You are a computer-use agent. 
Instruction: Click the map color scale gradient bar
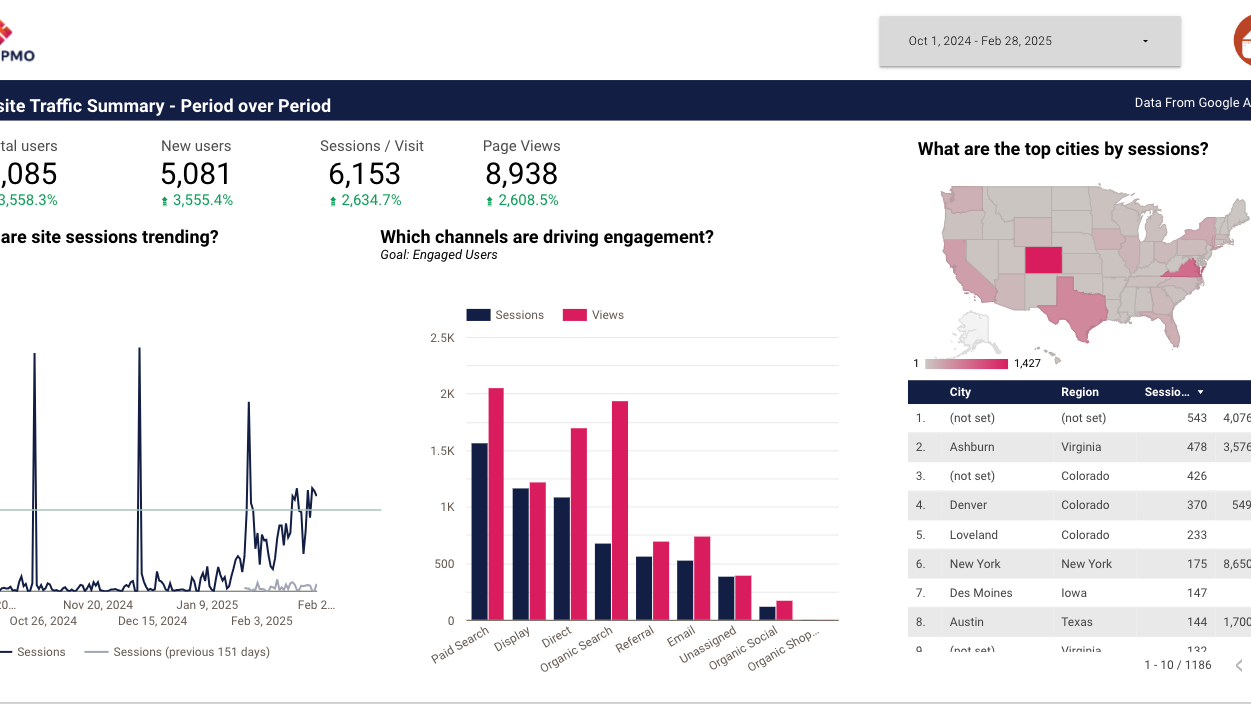point(967,364)
